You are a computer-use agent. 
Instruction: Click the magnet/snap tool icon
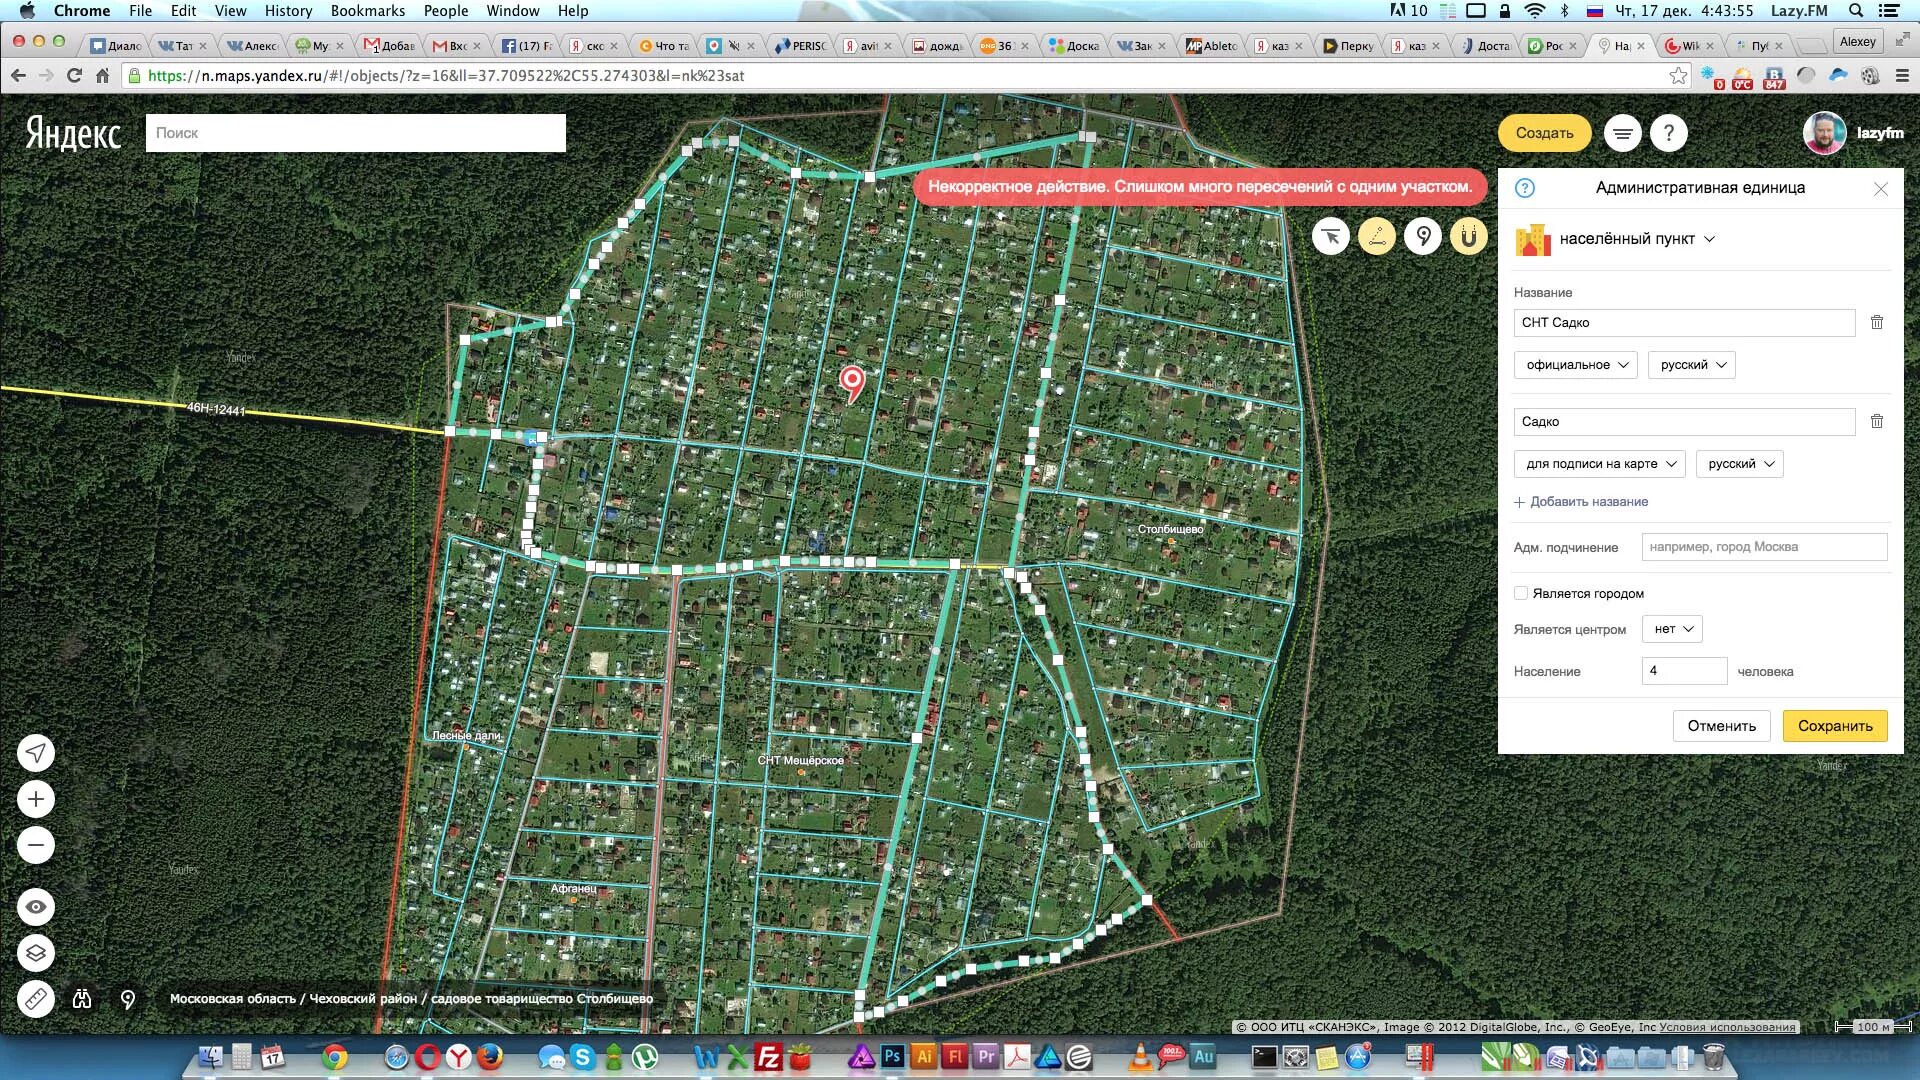1468,236
